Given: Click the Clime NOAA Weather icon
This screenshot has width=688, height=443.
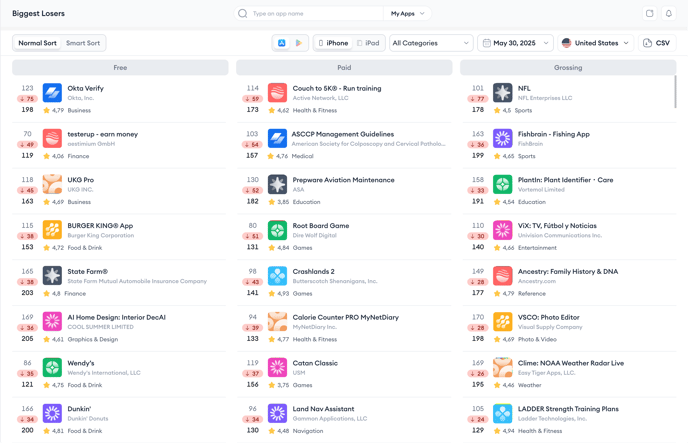Looking at the screenshot, I should 502,367.
